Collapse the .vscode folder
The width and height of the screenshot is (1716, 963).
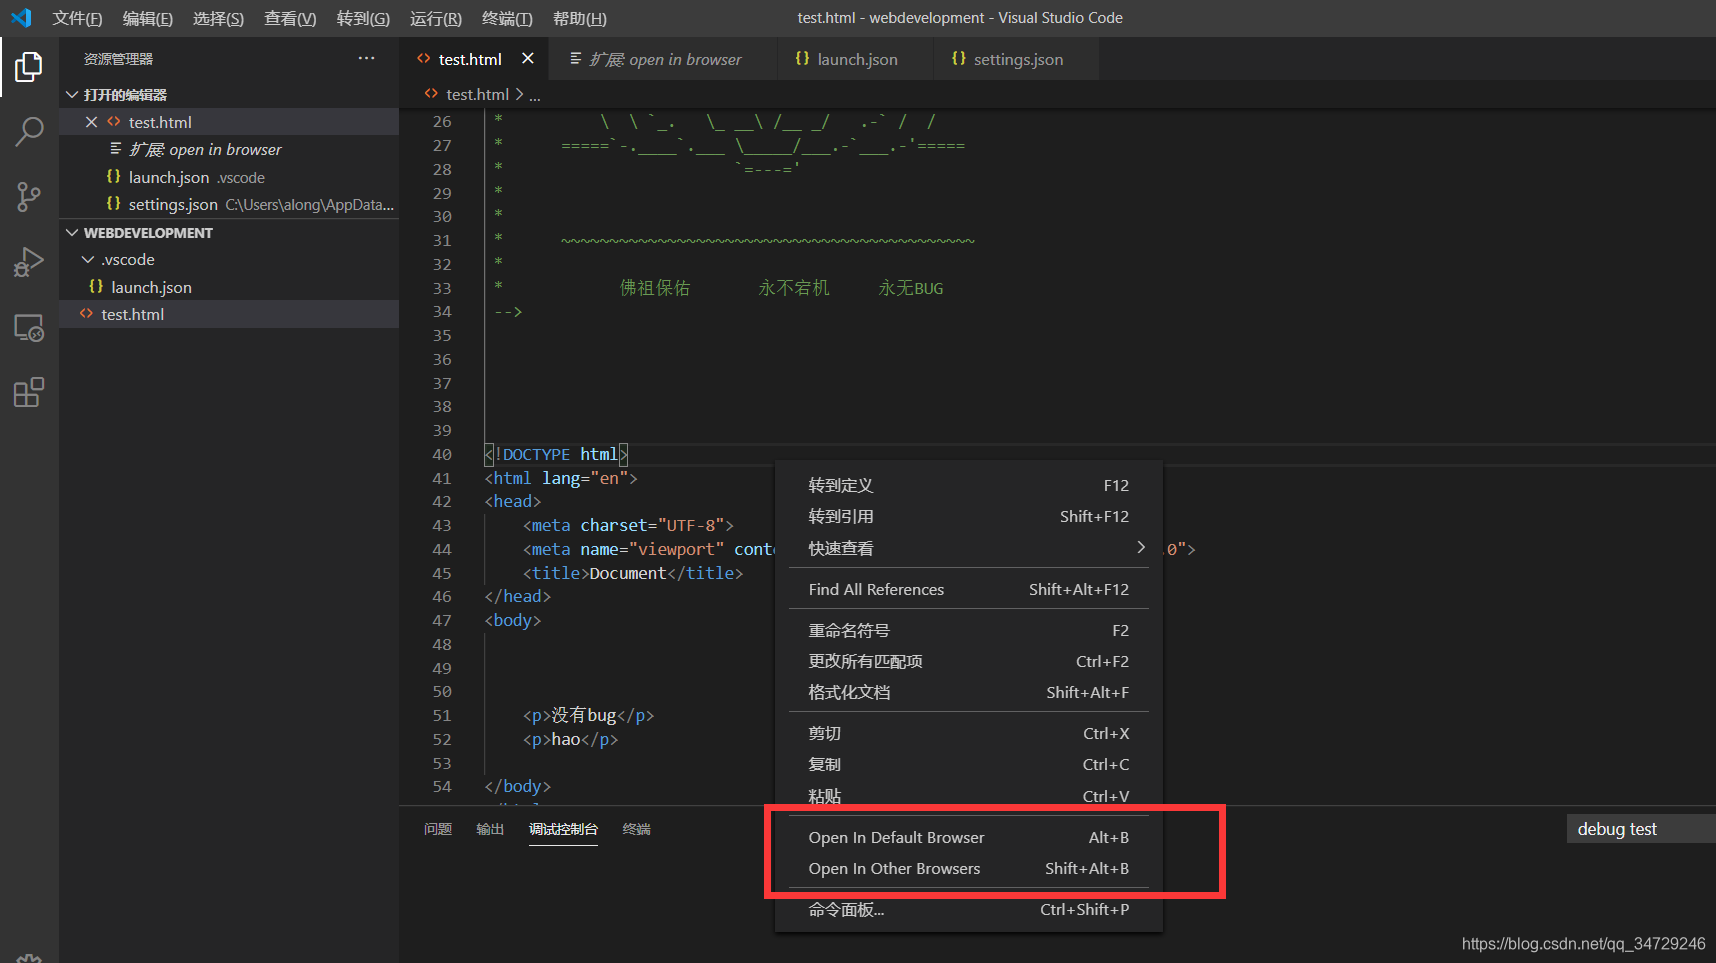(x=89, y=259)
